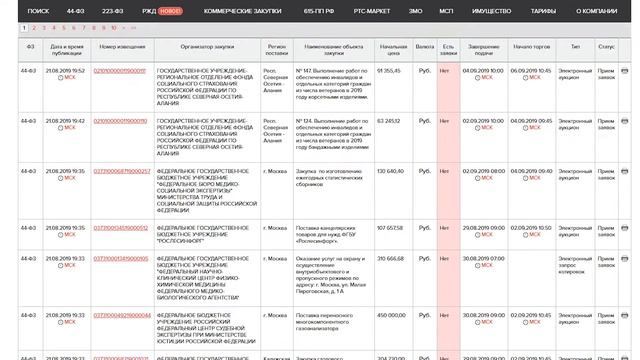Image resolution: width=640 pixels, height=360 pixels.
Task: Print the 130 640,40 notice row
Action: (624, 171)
